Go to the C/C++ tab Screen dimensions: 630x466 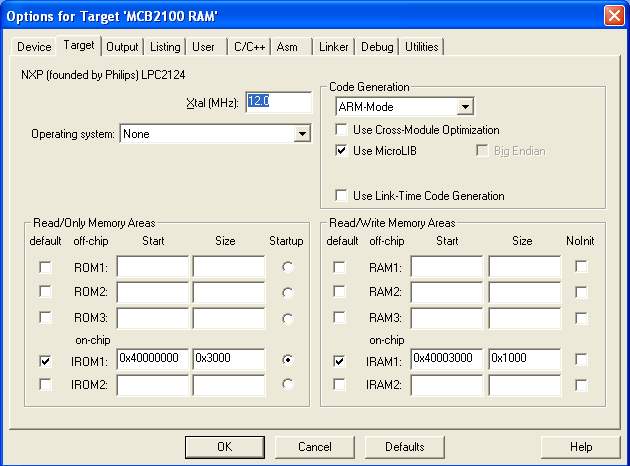pyautogui.click(x=248, y=47)
